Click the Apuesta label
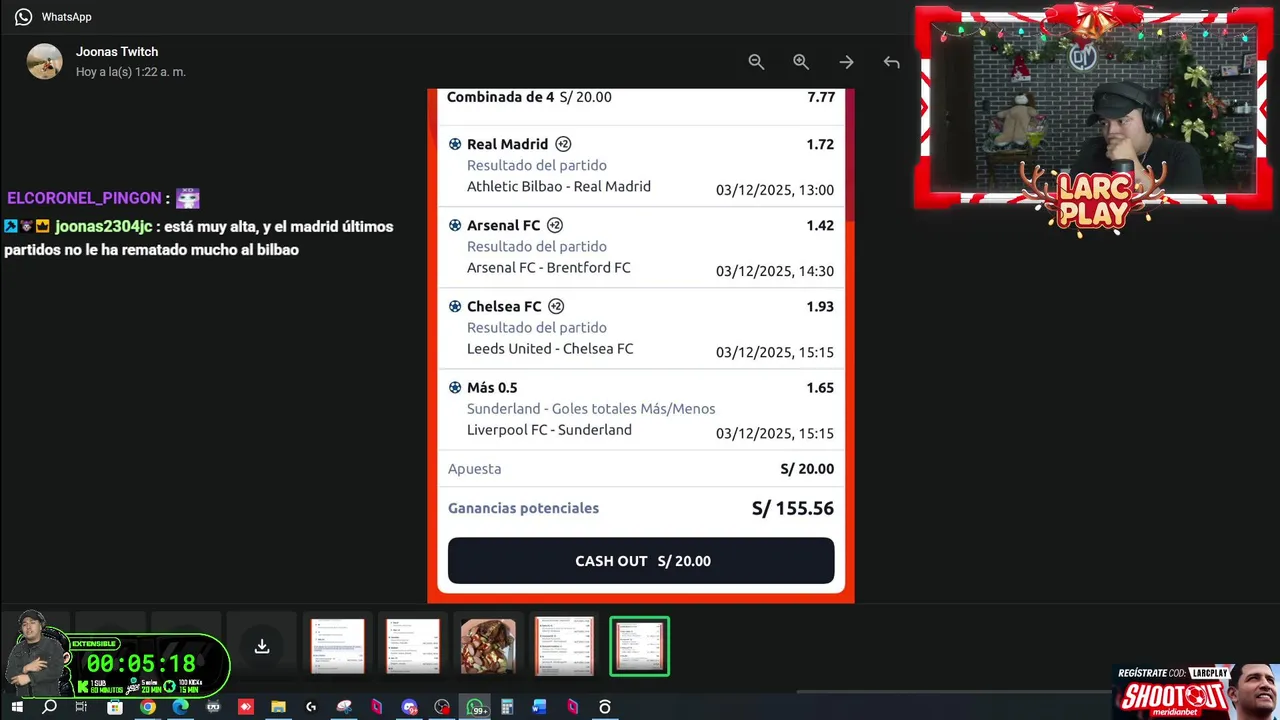1280x720 pixels. [x=475, y=468]
